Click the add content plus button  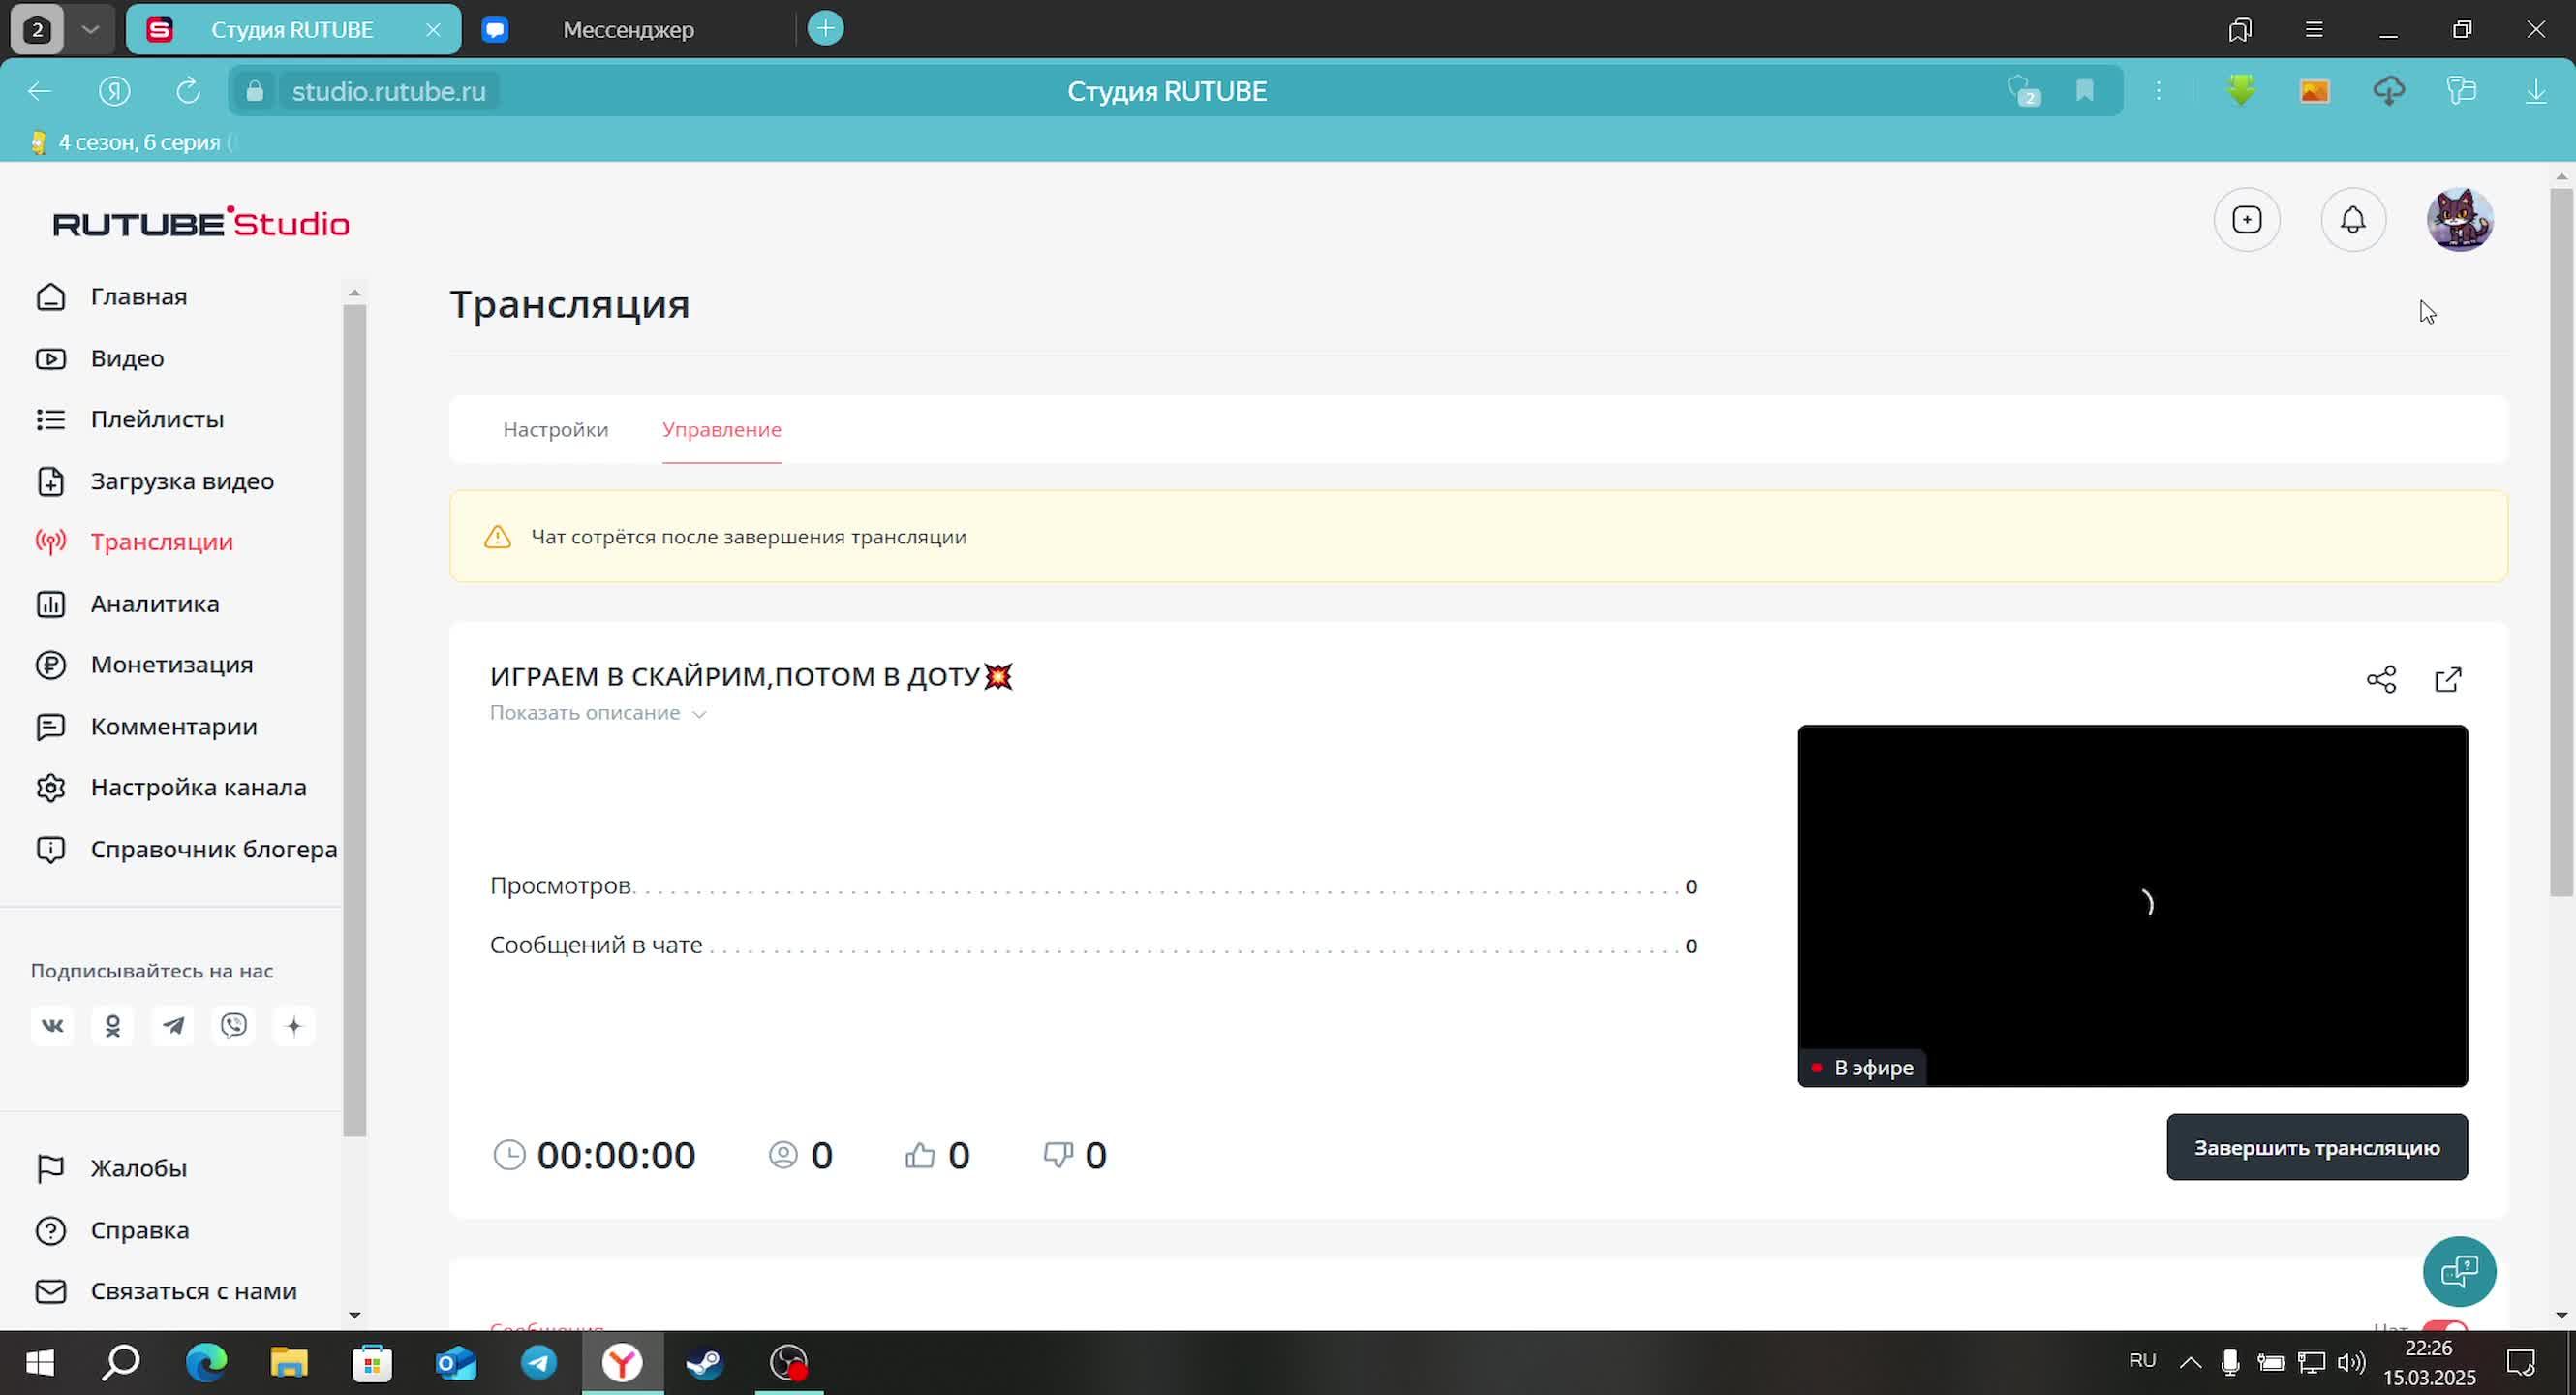point(2247,220)
